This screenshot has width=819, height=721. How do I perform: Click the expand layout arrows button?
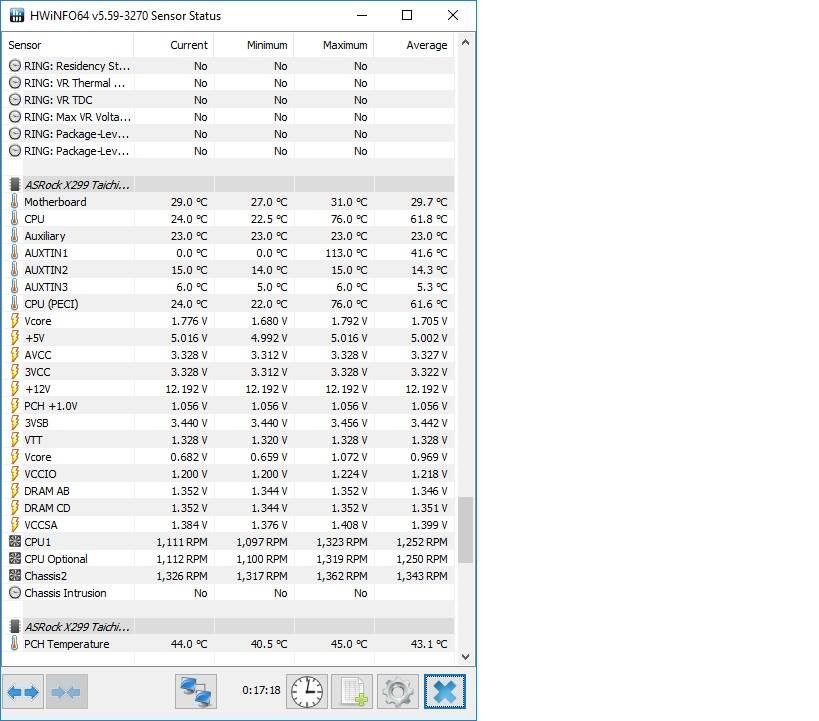[24, 692]
